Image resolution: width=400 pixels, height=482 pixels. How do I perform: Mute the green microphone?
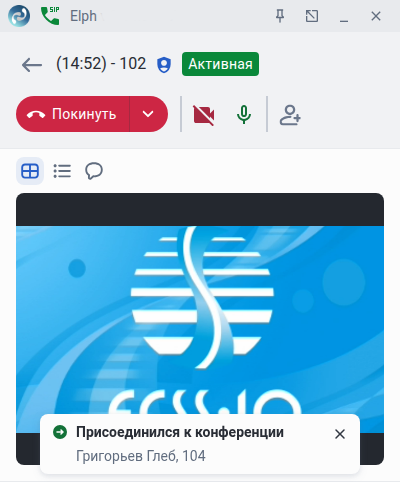pyautogui.click(x=244, y=115)
